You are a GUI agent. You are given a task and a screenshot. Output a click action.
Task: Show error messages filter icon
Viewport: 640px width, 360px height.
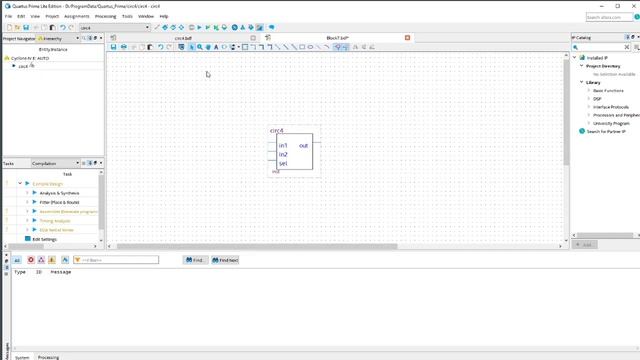point(31,260)
